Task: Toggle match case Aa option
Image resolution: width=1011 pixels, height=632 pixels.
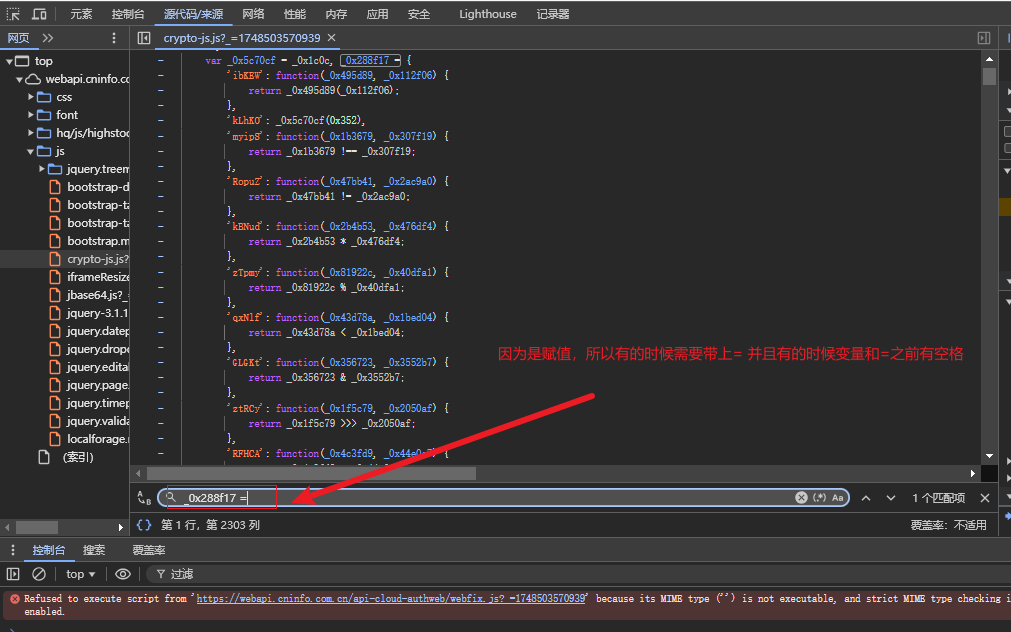Action: tap(838, 498)
